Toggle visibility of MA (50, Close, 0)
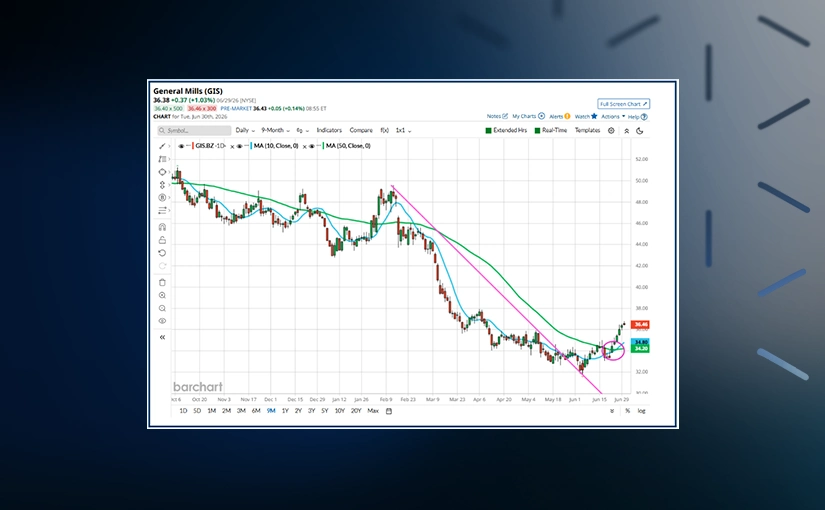The height and width of the screenshot is (510, 825). (x=311, y=146)
